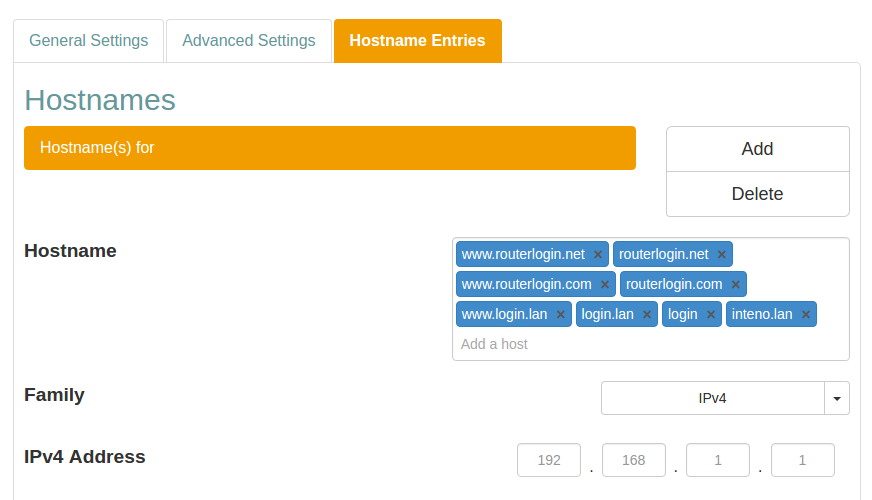
Task: Select the Hostname Entries tab
Action: [417, 41]
